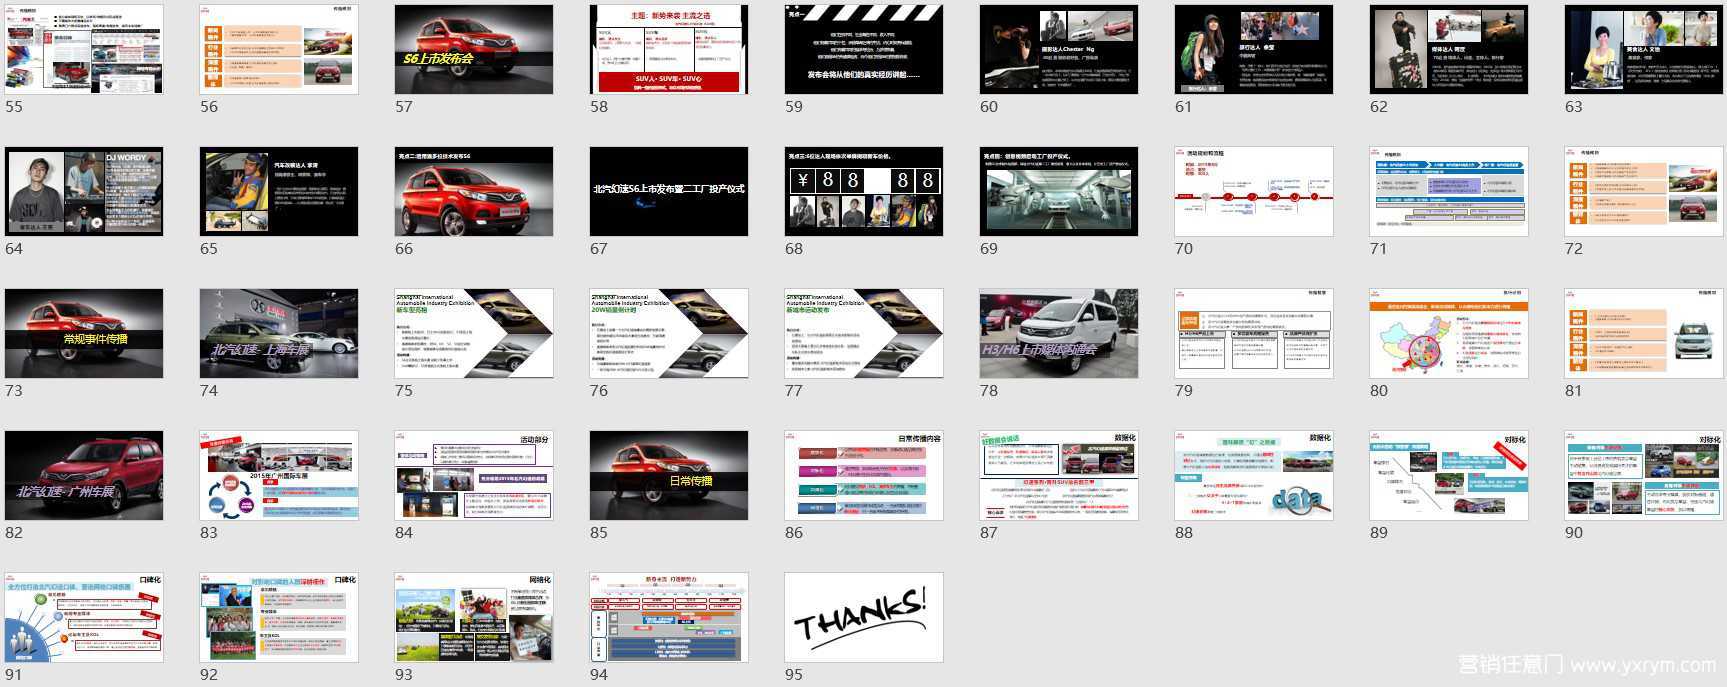Select slide 86 日常传播内容 thumbnail
This screenshot has width=1727, height=687.
(x=864, y=475)
